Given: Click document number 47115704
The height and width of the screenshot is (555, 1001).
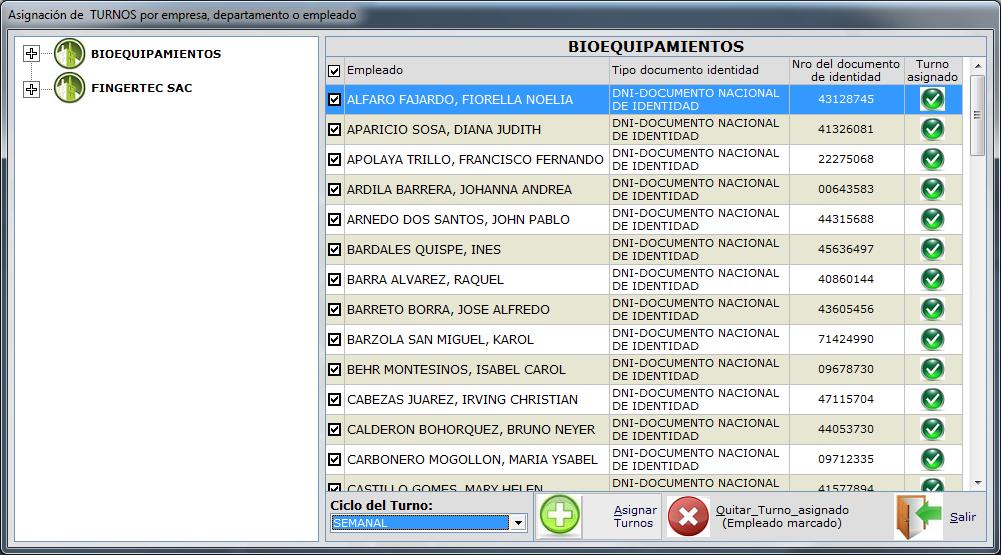Looking at the screenshot, I should tap(846, 399).
